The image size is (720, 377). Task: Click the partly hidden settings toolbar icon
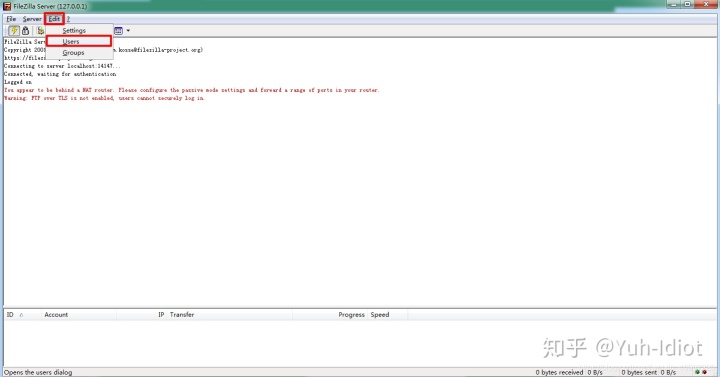coord(41,31)
